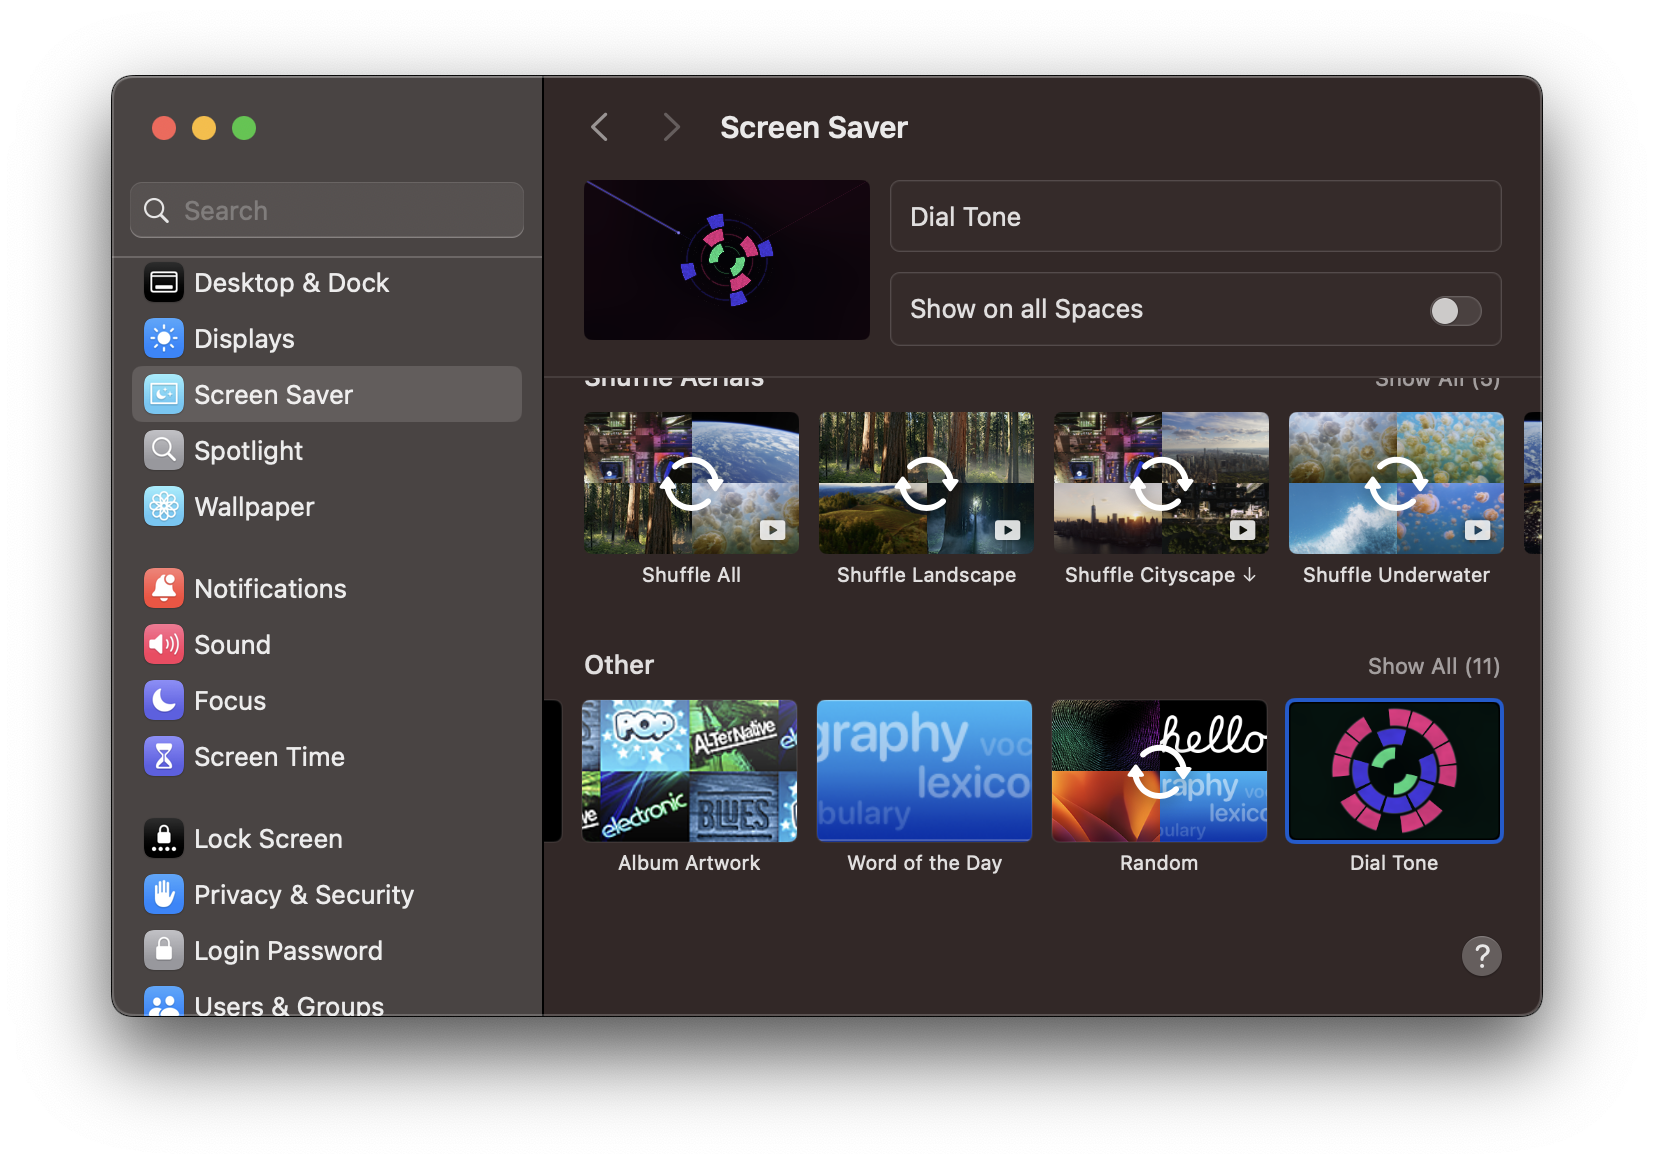Open Displays settings in the sidebar
Image resolution: width=1654 pixels, height=1164 pixels.
tap(243, 338)
